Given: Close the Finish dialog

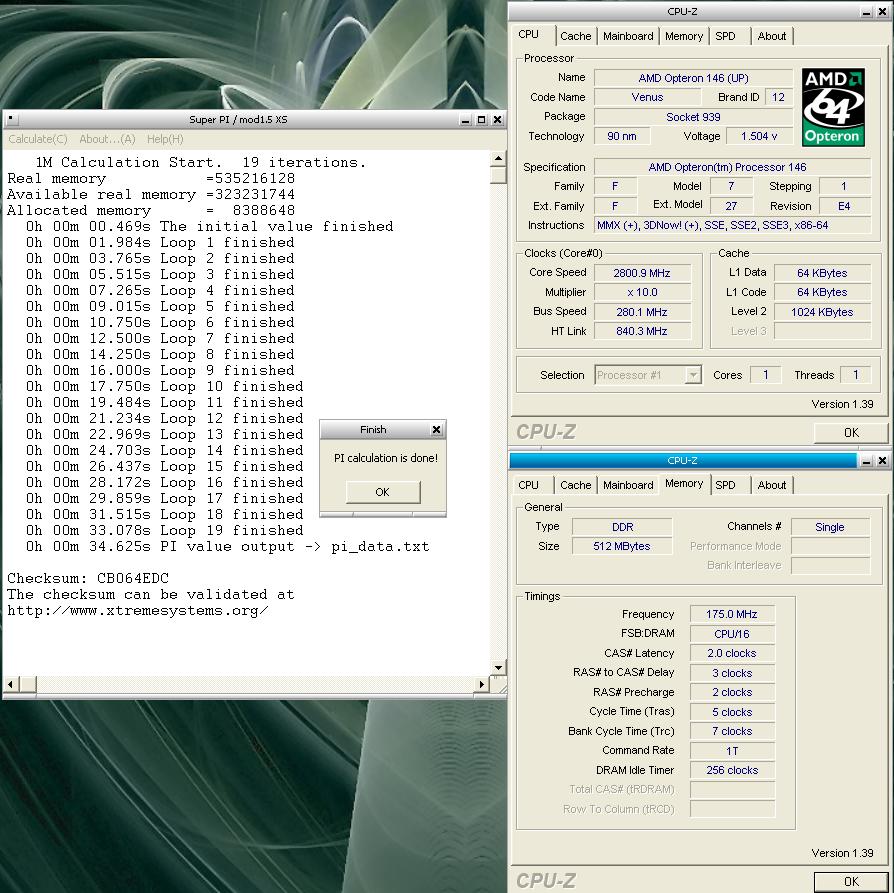Looking at the screenshot, I should coord(436,429).
